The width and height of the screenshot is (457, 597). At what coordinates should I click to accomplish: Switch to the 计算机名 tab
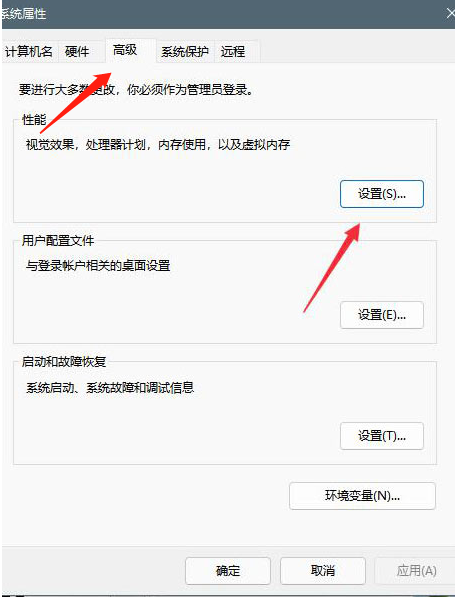tap(29, 51)
